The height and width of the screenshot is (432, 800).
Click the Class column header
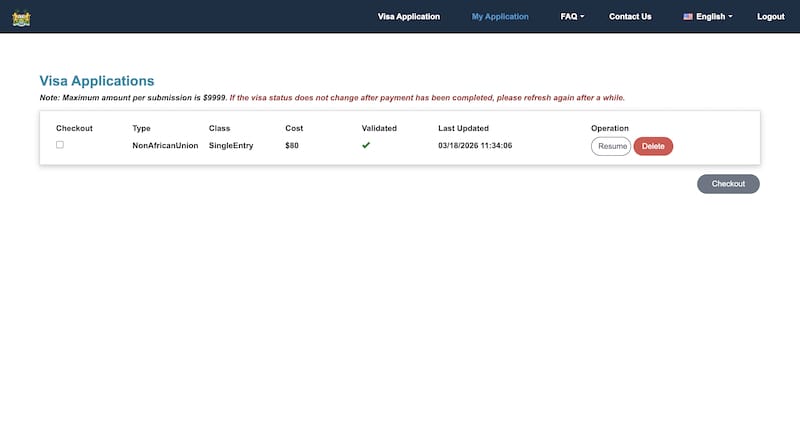pos(219,129)
